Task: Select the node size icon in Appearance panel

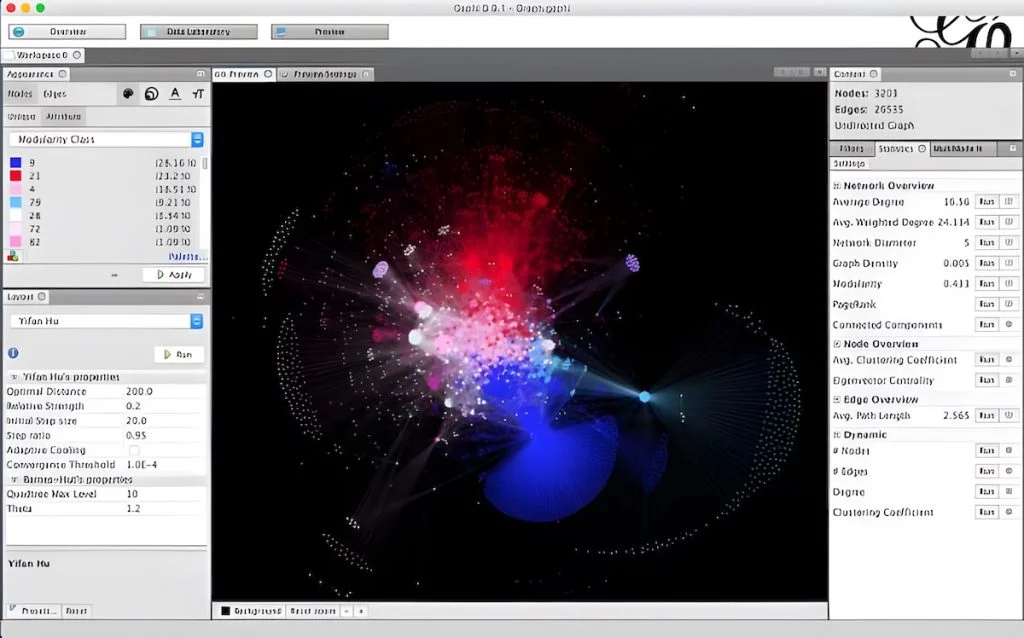Action: (x=152, y=94)
